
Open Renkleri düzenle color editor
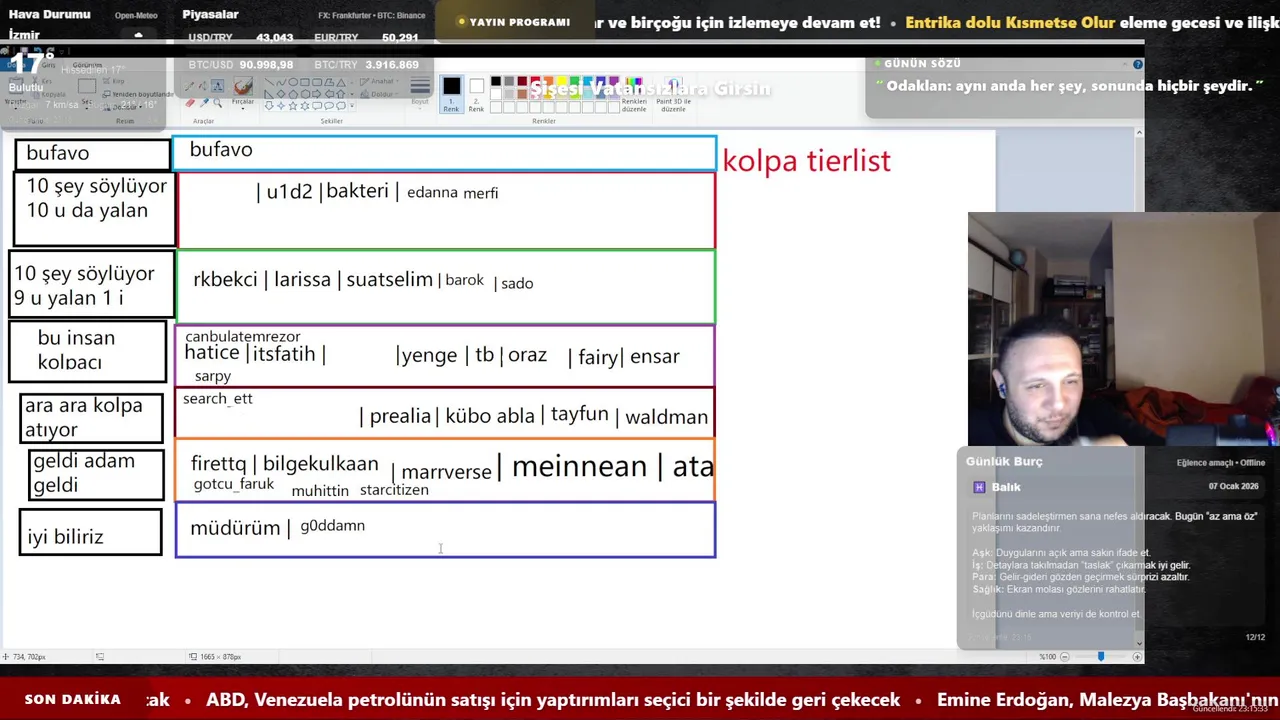tap(635, 96)
